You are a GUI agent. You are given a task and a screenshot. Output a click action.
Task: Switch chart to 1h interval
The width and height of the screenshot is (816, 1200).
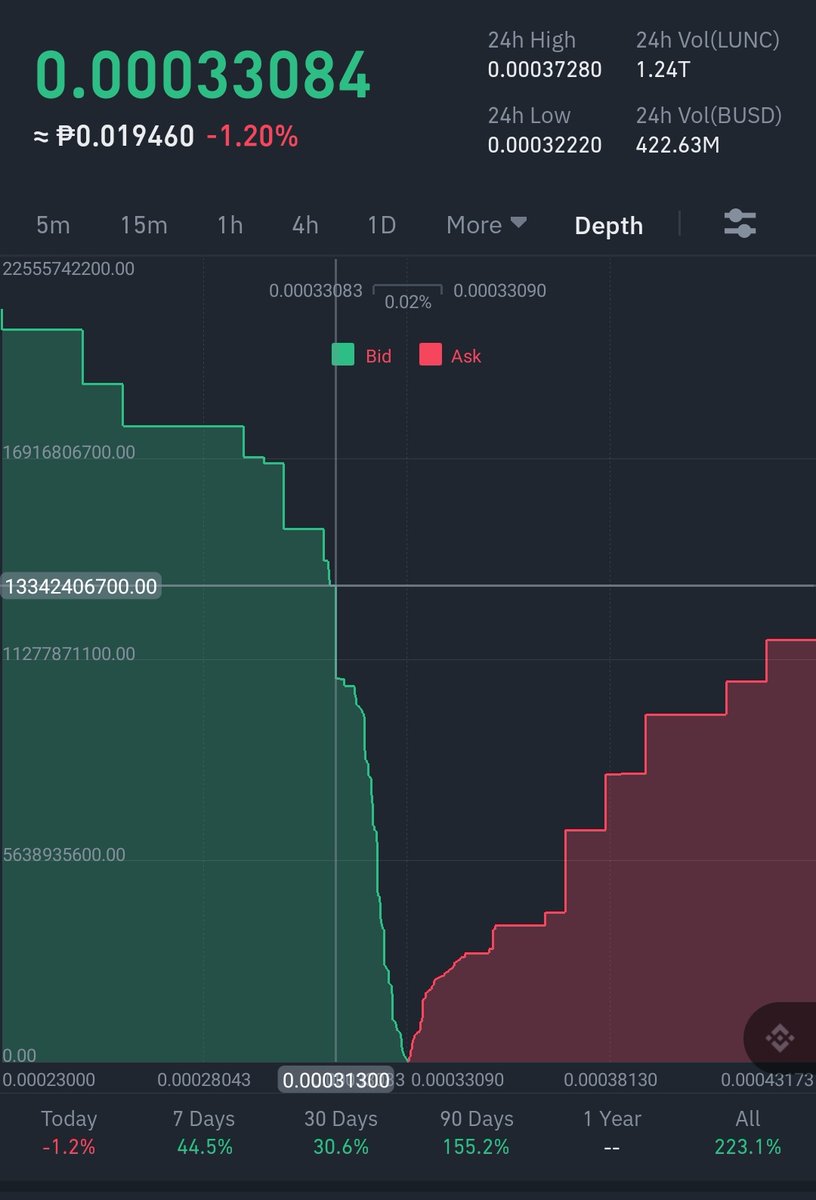pyautogui.click(x=230, y=225)
